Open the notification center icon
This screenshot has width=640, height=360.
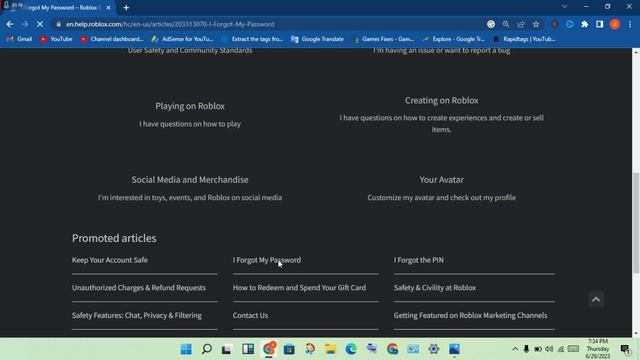pos(625,349)
